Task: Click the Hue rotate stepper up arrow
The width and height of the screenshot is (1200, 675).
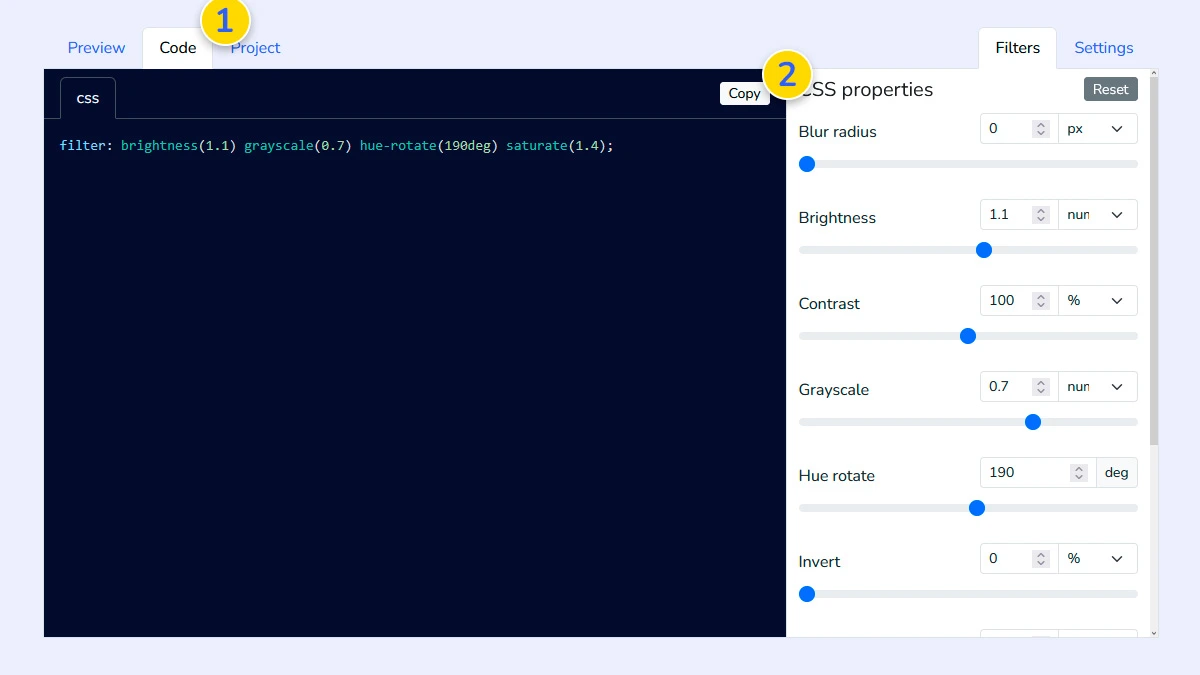Action: pos(1078,467)
